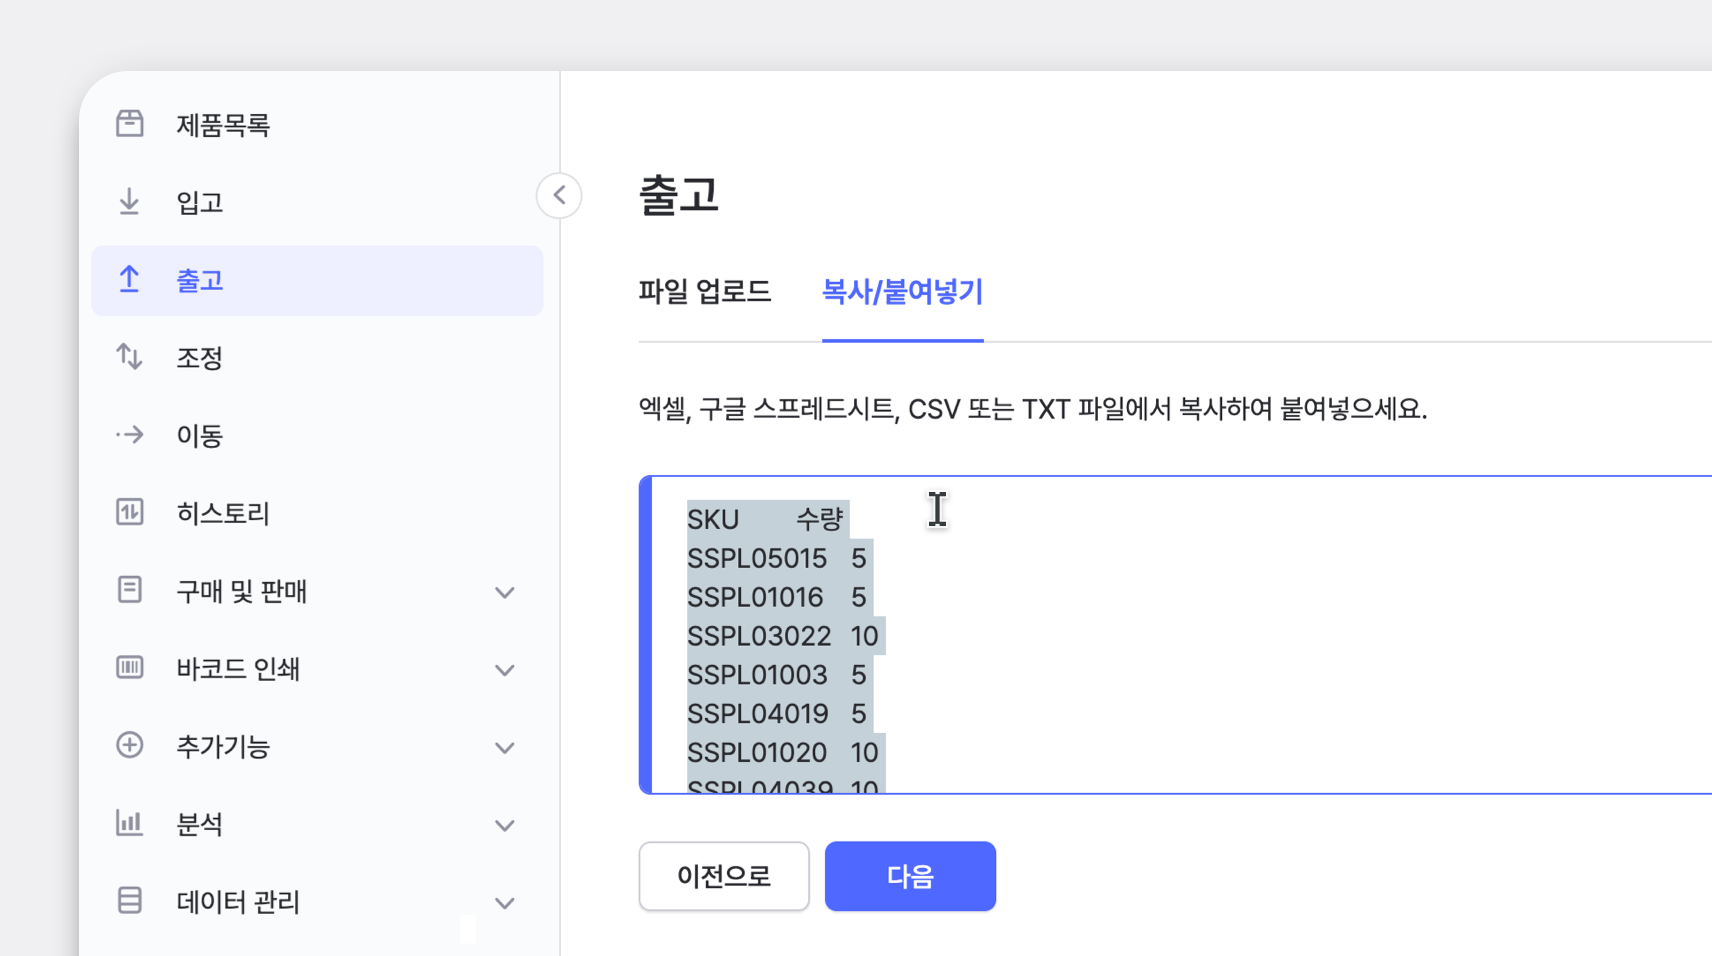Open the 조정 adjustment arrows icon
1712x956 pixels.
coord(129,357)
